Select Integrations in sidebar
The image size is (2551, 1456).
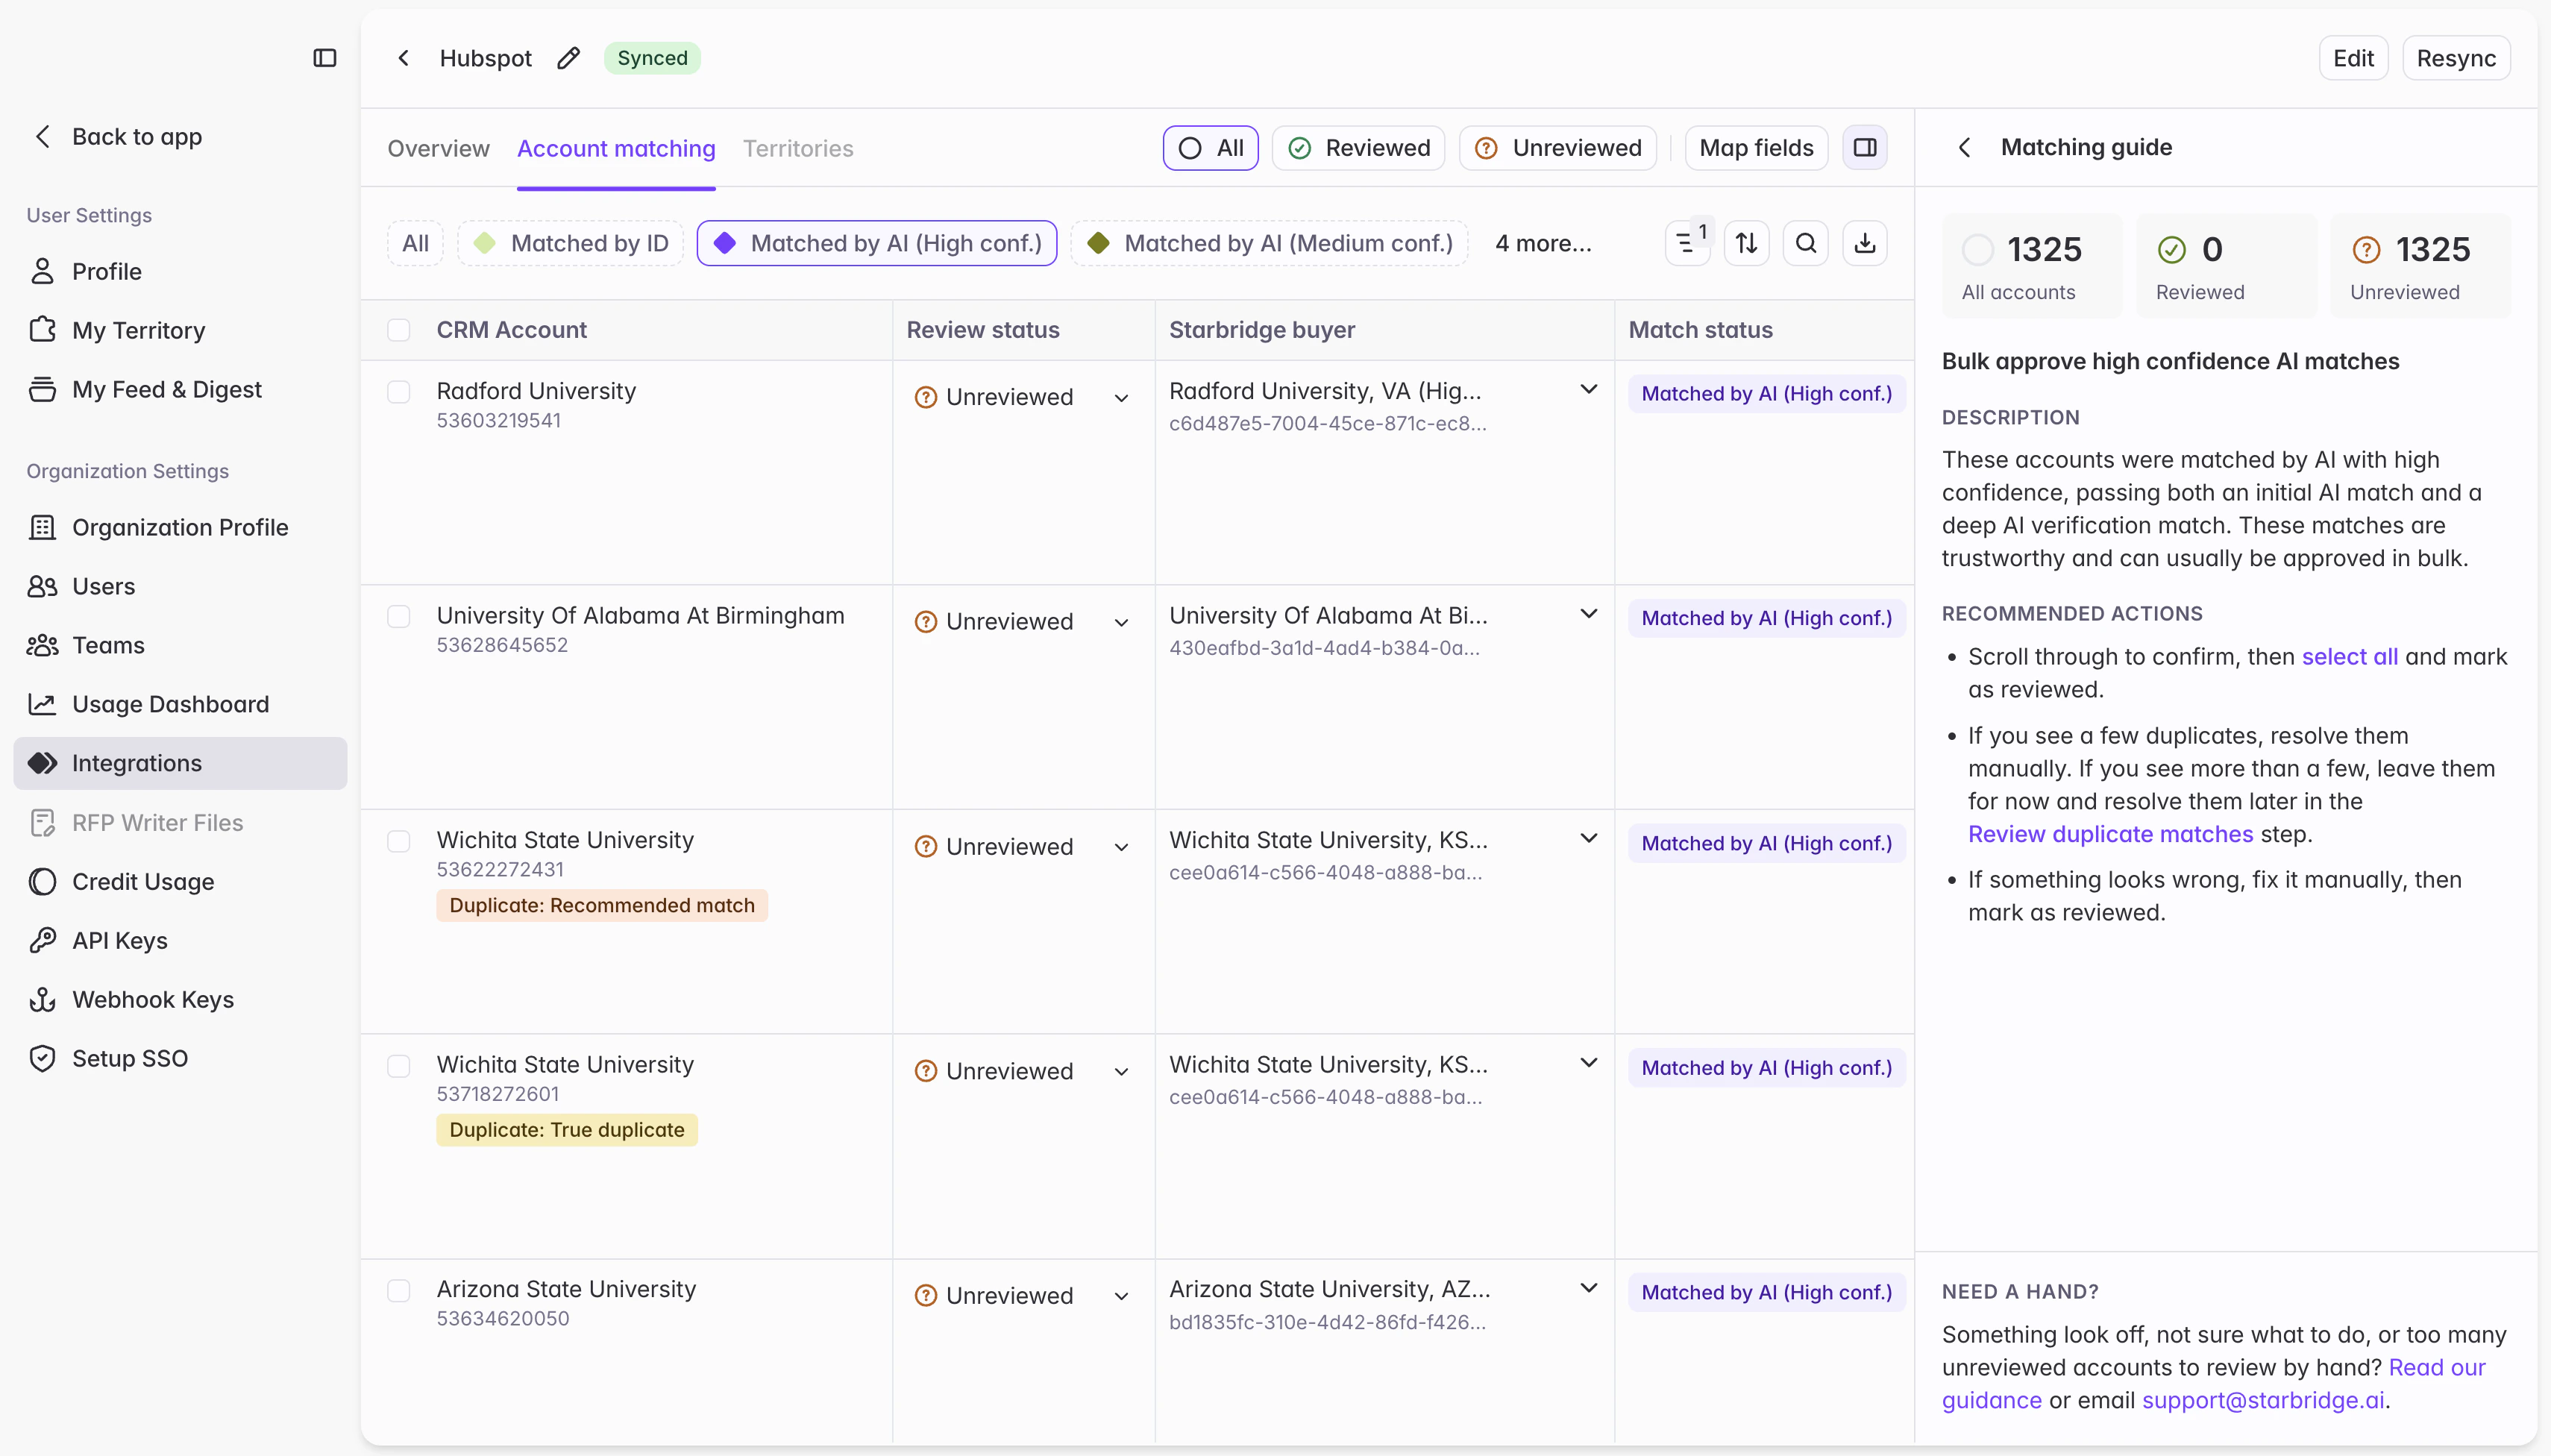tap(180, 763)
